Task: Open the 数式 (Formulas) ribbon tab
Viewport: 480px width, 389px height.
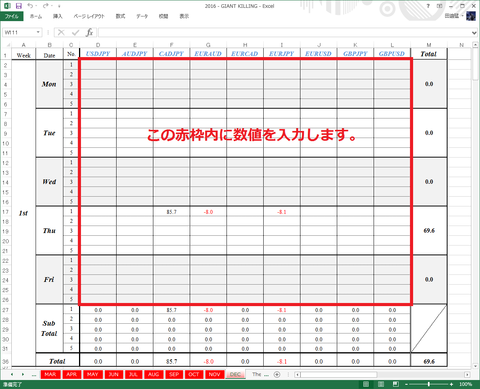Action: click(120, 16)
